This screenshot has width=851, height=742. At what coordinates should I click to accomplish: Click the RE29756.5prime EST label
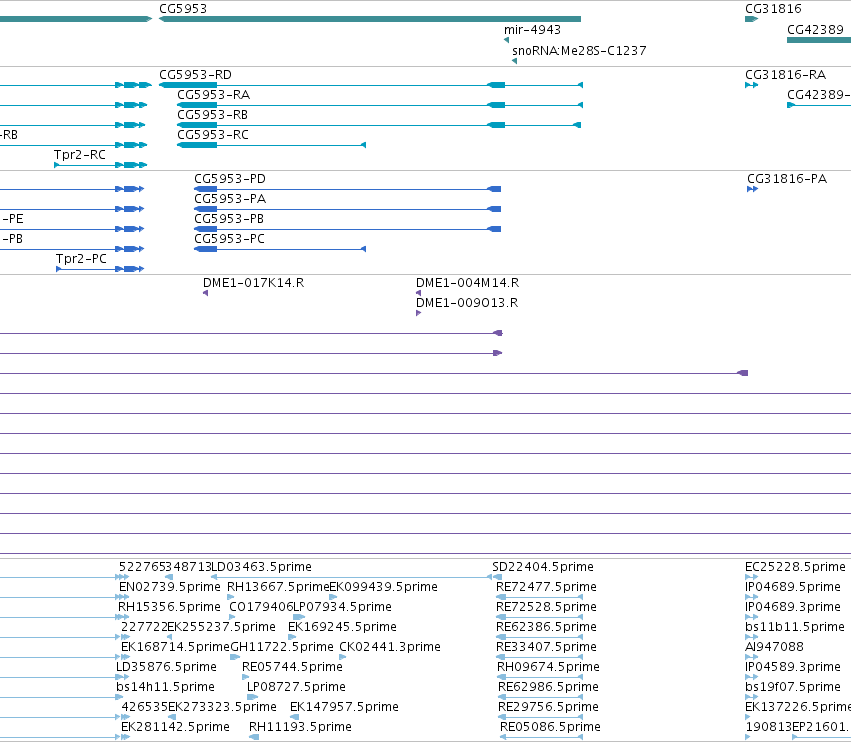coord(548,707)
